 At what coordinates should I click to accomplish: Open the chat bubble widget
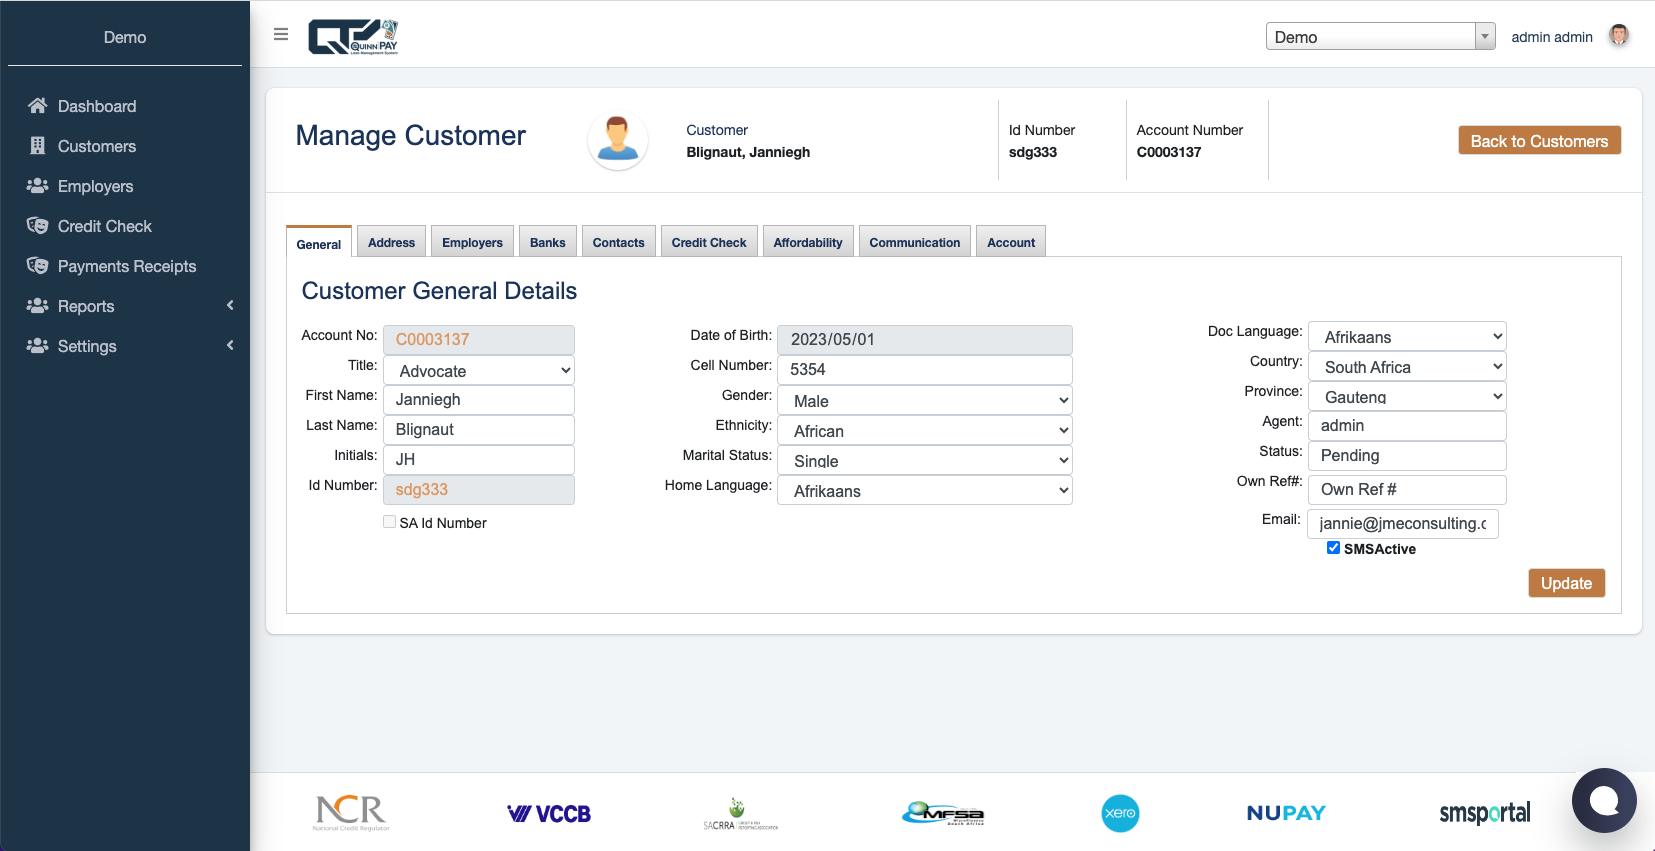pos(1604,800)
